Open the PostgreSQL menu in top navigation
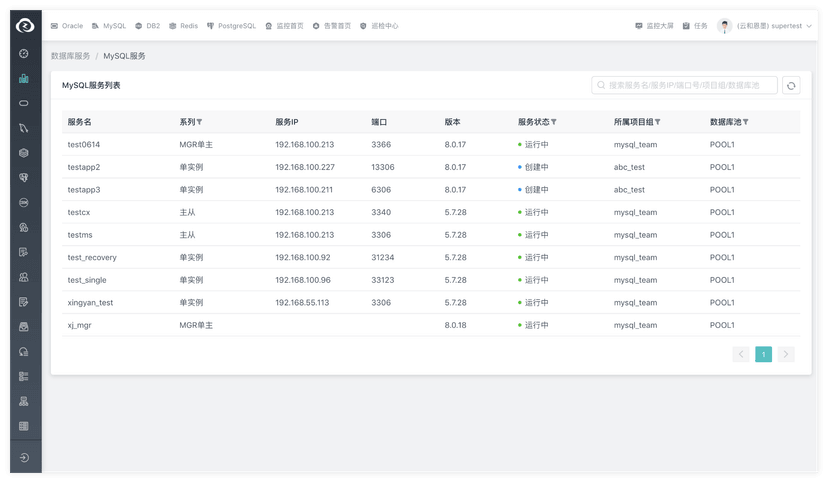Image resolution: width=828 pixels, height=483 pixels. (x=231, y=26)
